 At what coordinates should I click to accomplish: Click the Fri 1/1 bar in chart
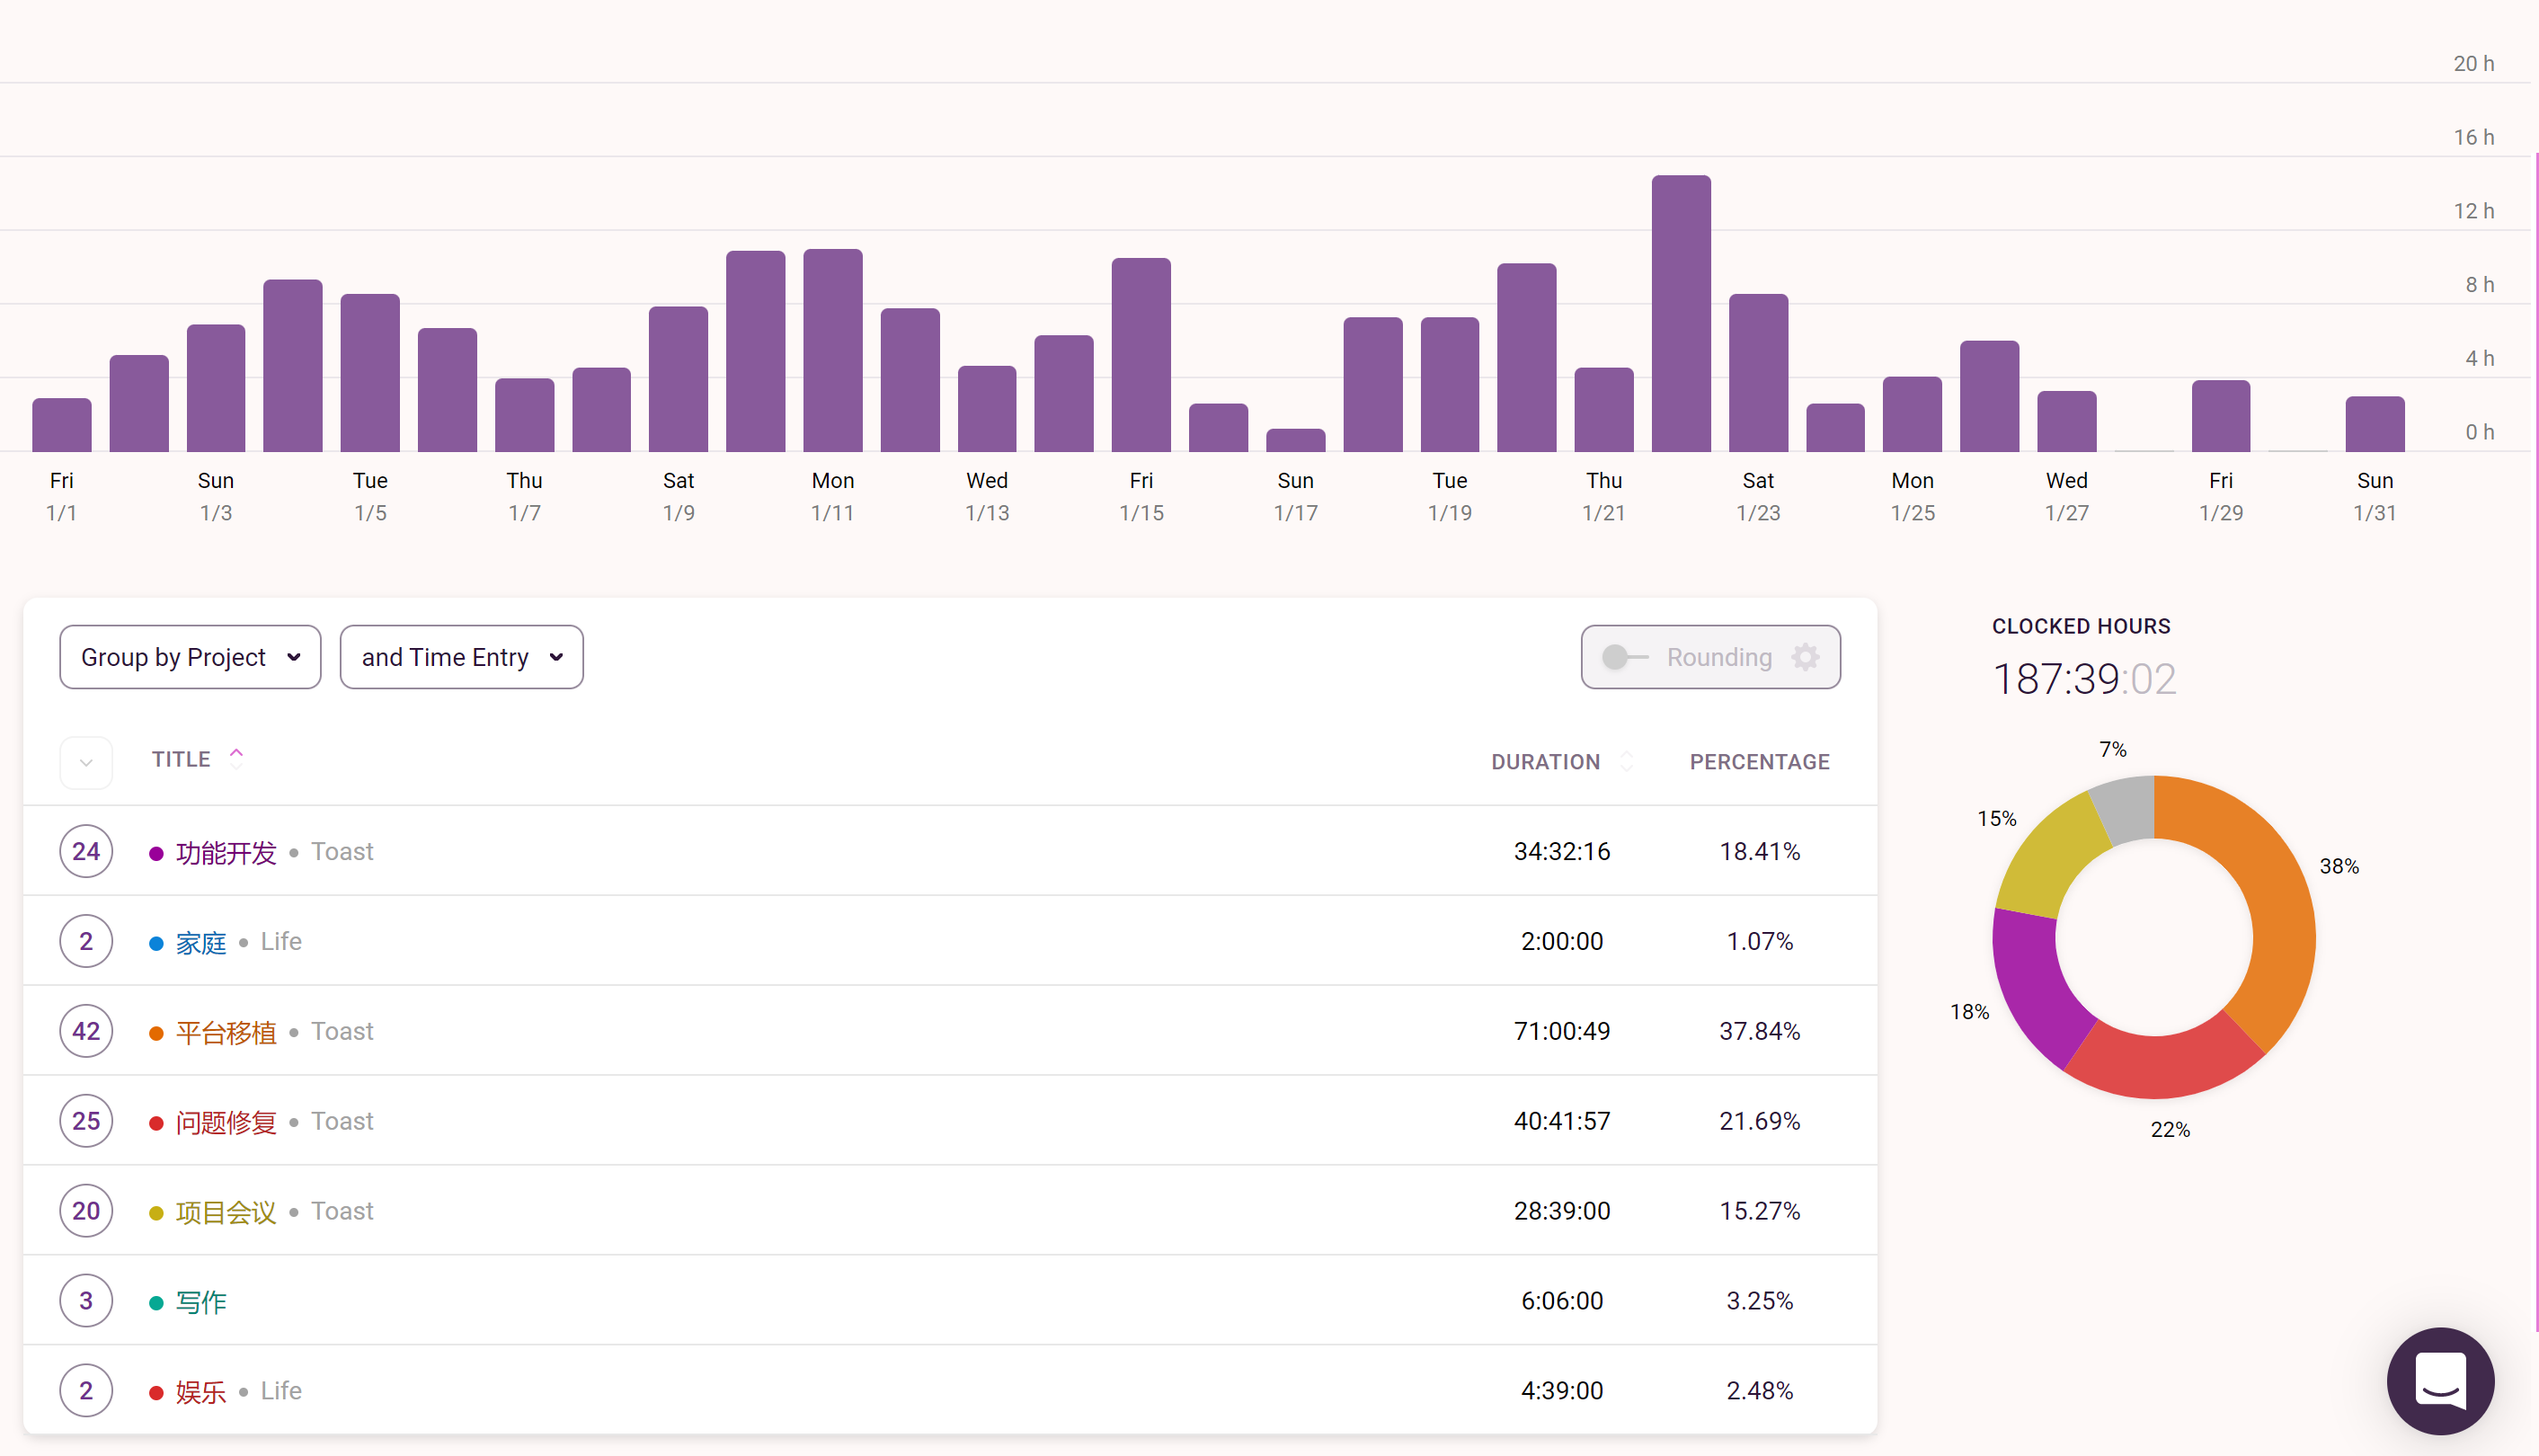(x=61, y=425)
